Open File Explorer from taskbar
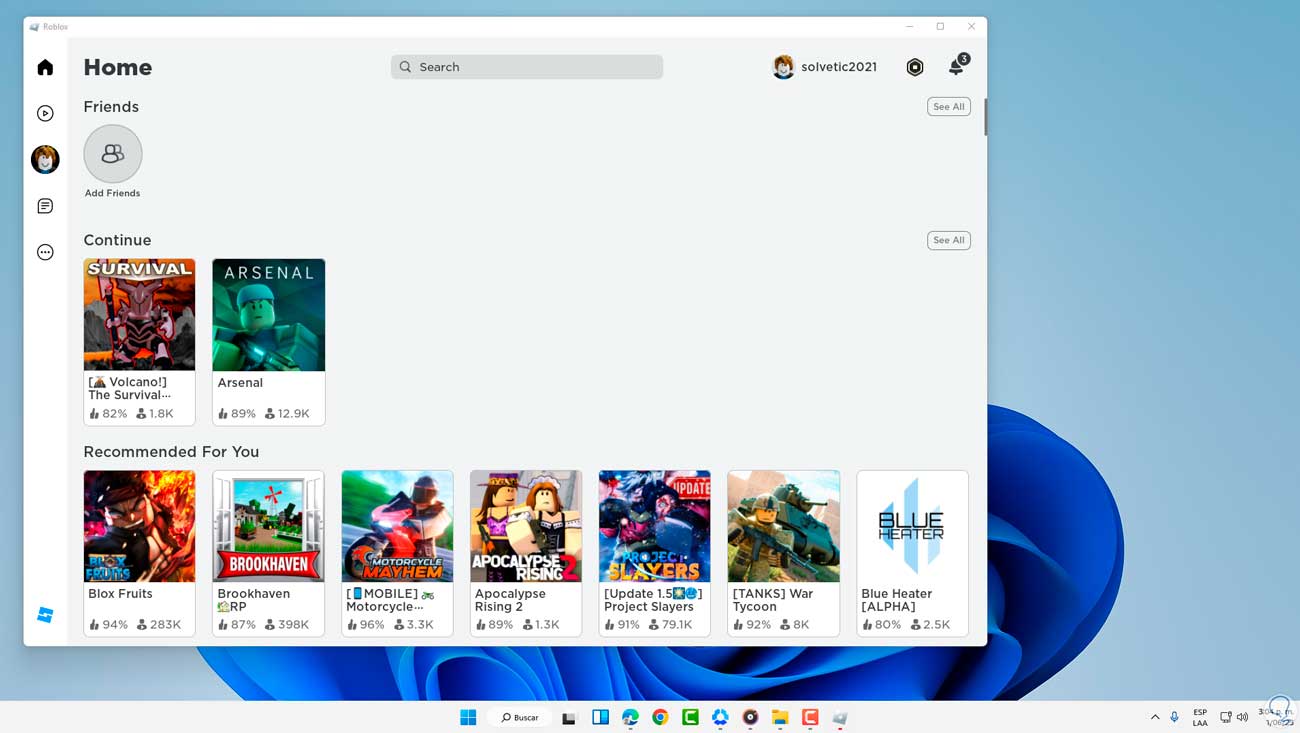This screenshot has height=733, width=1300. (780, 717)
